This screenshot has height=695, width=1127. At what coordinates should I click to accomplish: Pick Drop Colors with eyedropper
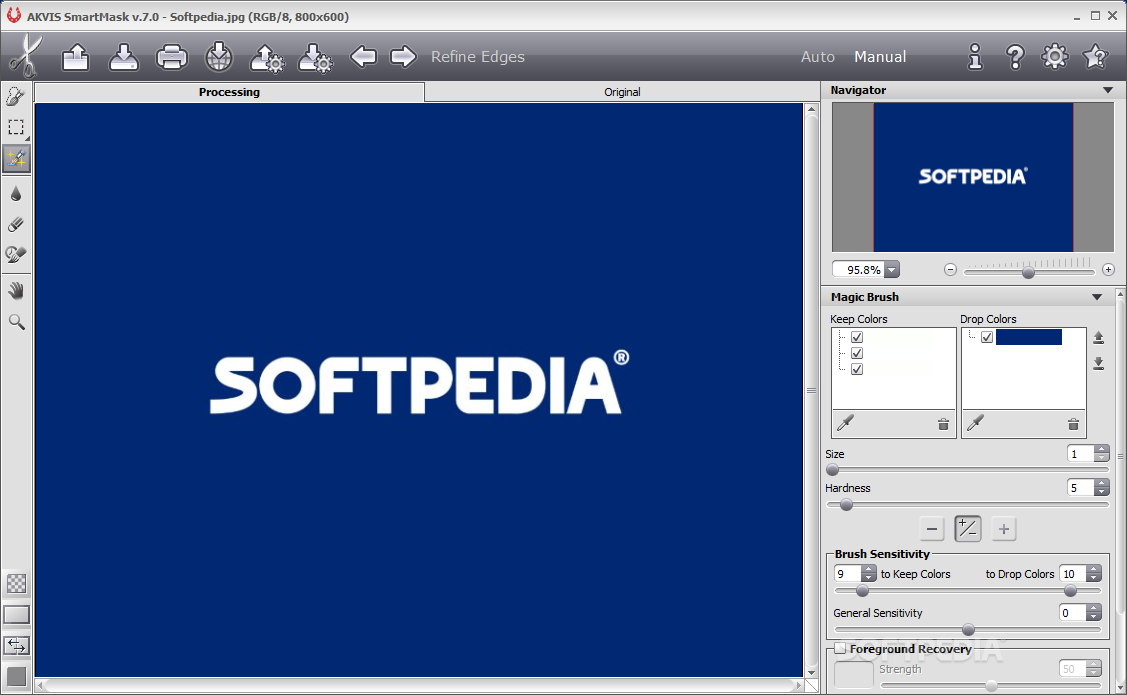(975, 423)
